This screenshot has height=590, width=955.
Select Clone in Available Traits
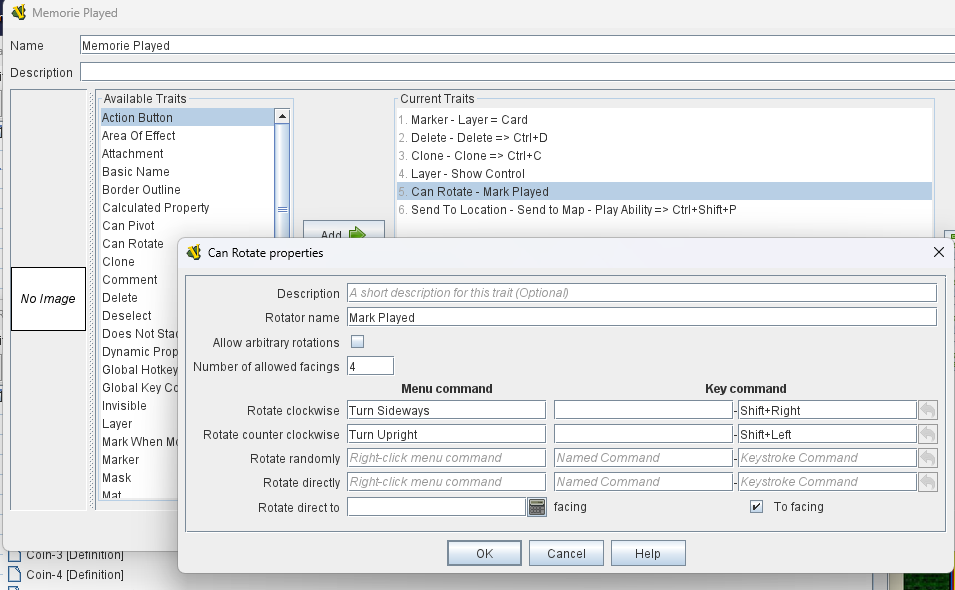click(x=140, y=261)
